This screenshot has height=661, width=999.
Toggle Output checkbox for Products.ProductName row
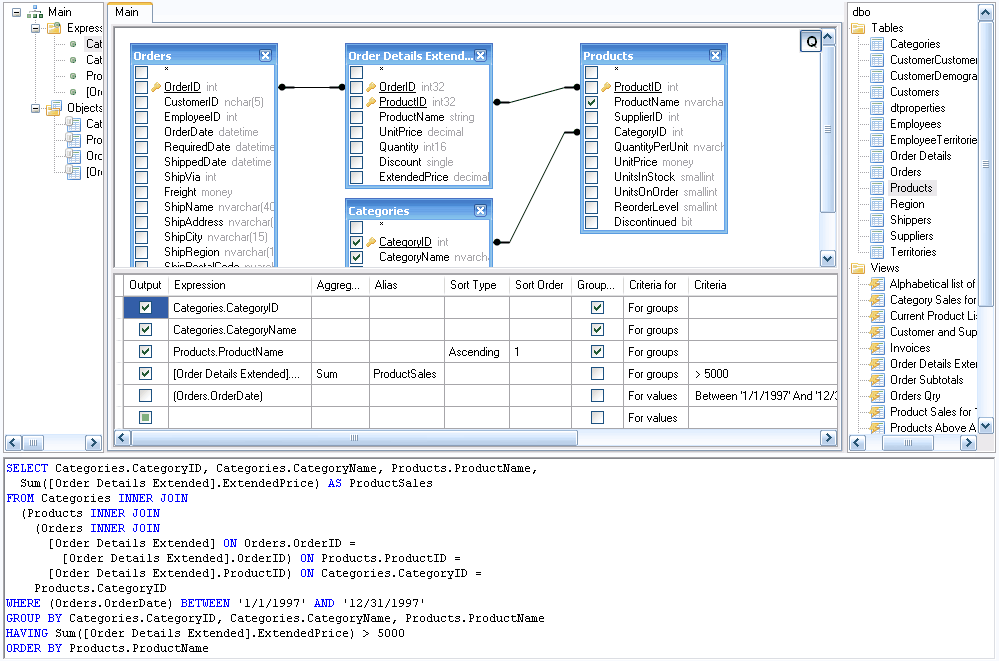click(x=145, y=352)
